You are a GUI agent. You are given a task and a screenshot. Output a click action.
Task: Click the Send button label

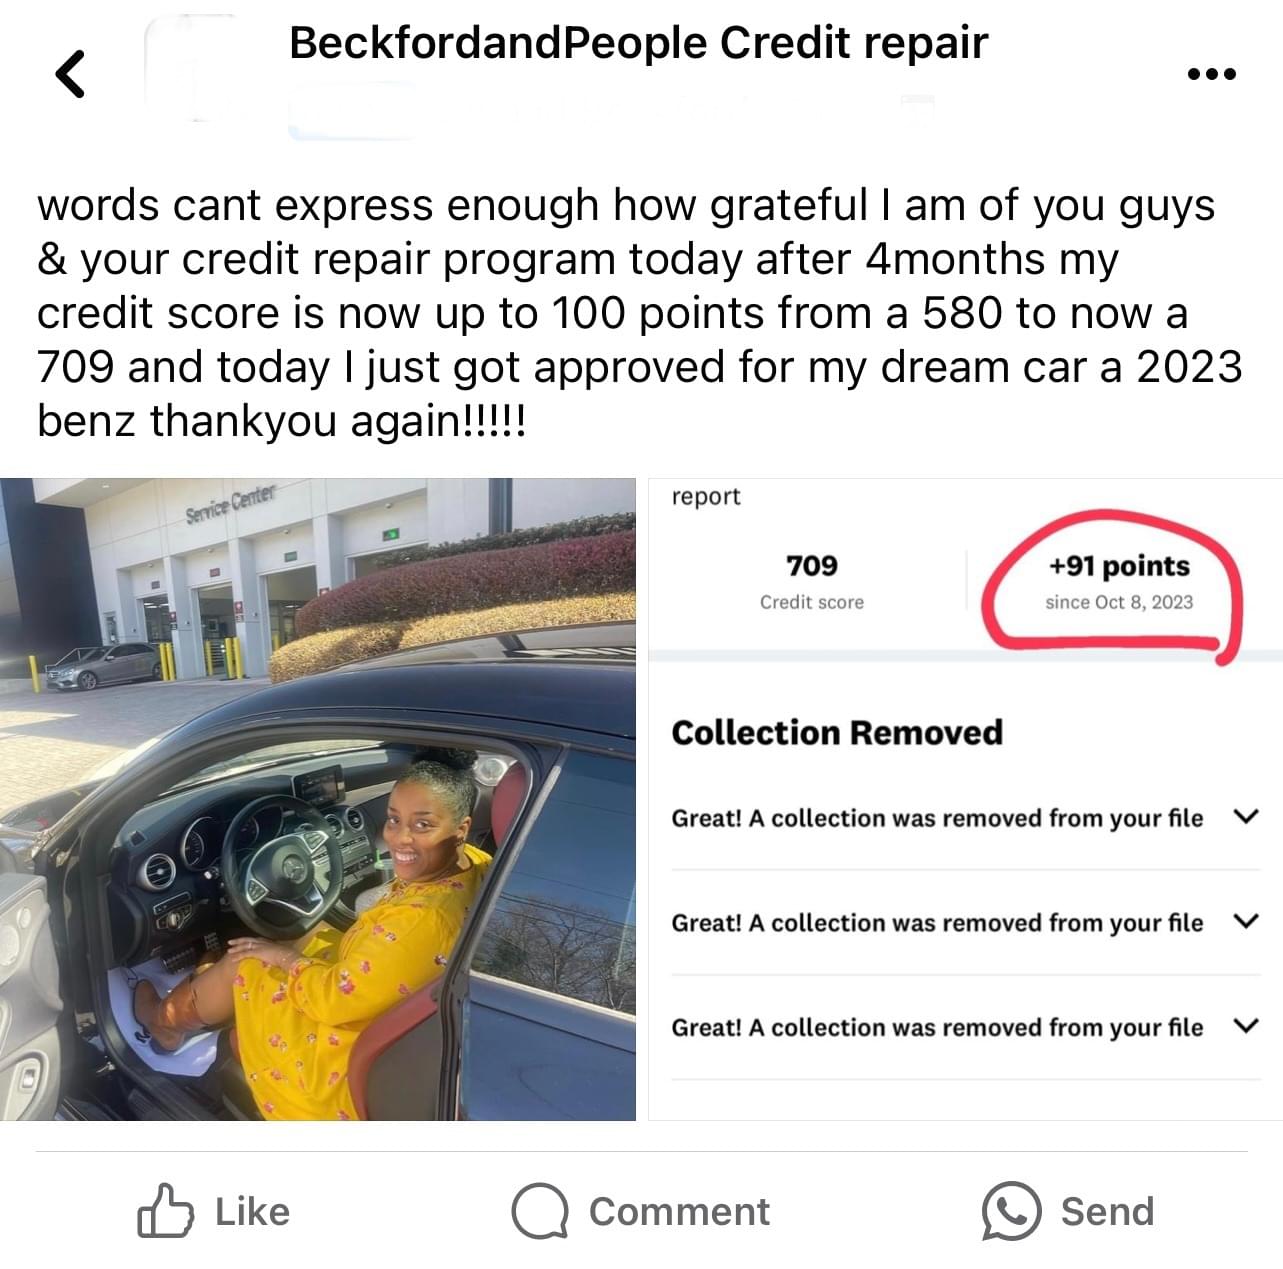[x=1107, y=1212]
